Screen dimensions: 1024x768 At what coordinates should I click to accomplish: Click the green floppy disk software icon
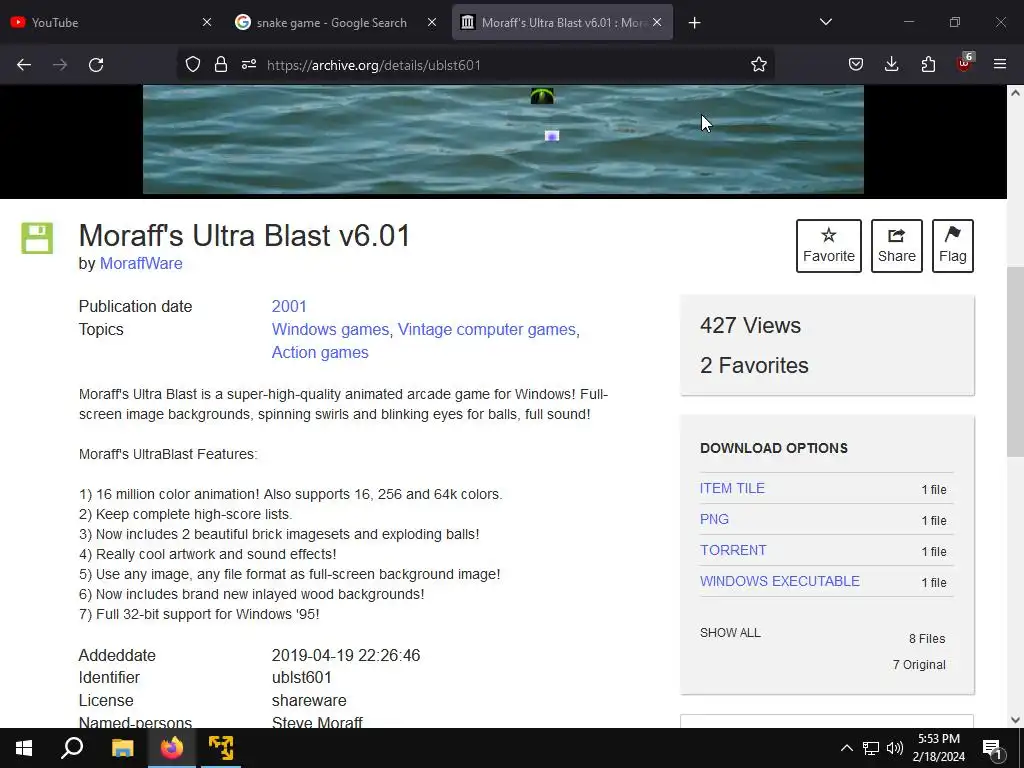pos(37,238)
